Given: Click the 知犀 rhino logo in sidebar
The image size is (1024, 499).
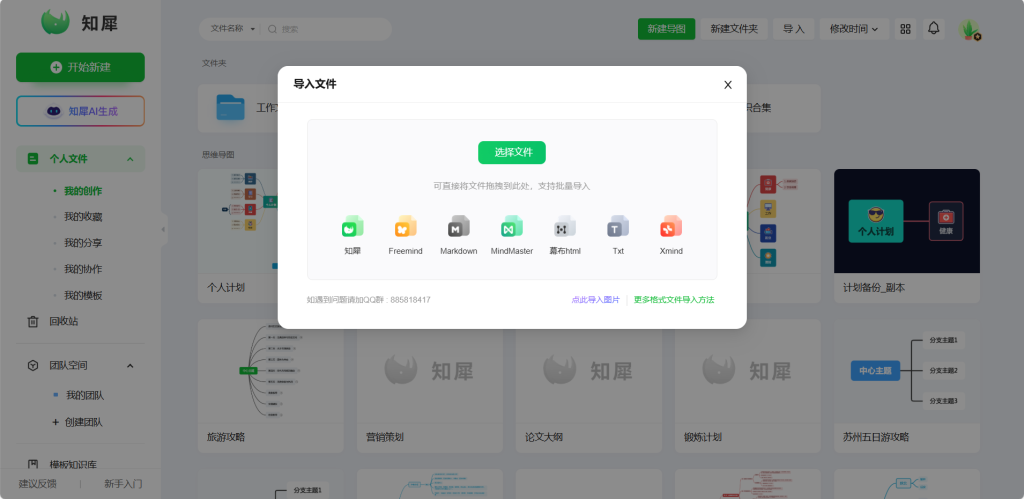Looking at the screenshot, I should 56,22.
